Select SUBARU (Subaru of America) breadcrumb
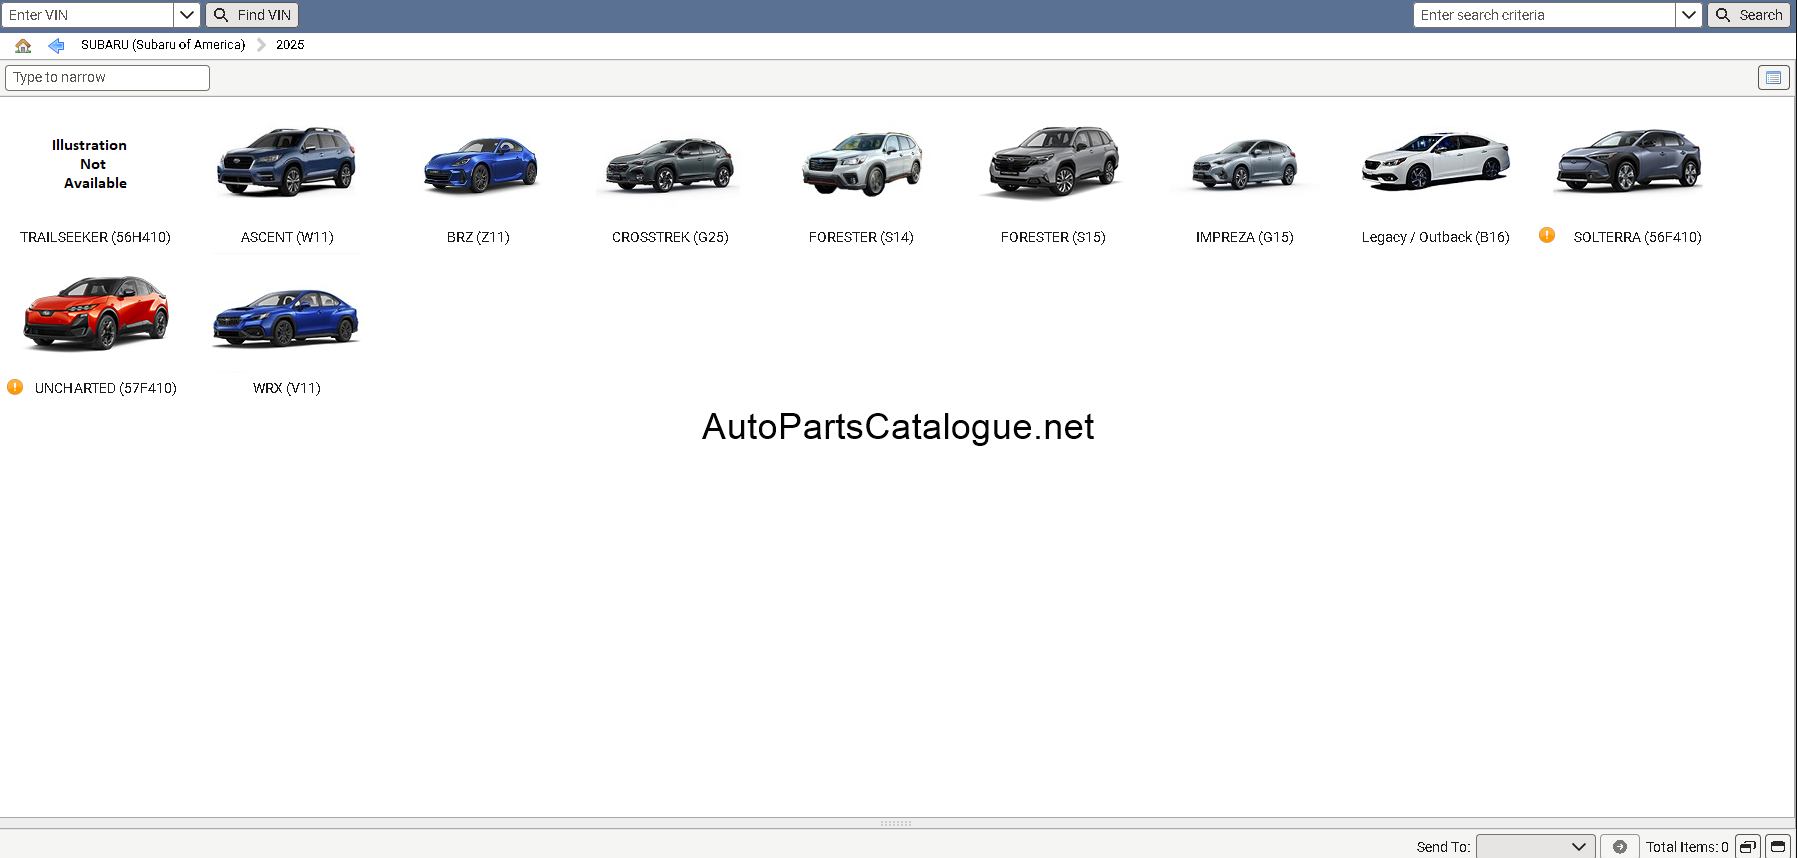The width and height of the screenshot is (1797, 858). pyautogui.click(x=163, y=45)
